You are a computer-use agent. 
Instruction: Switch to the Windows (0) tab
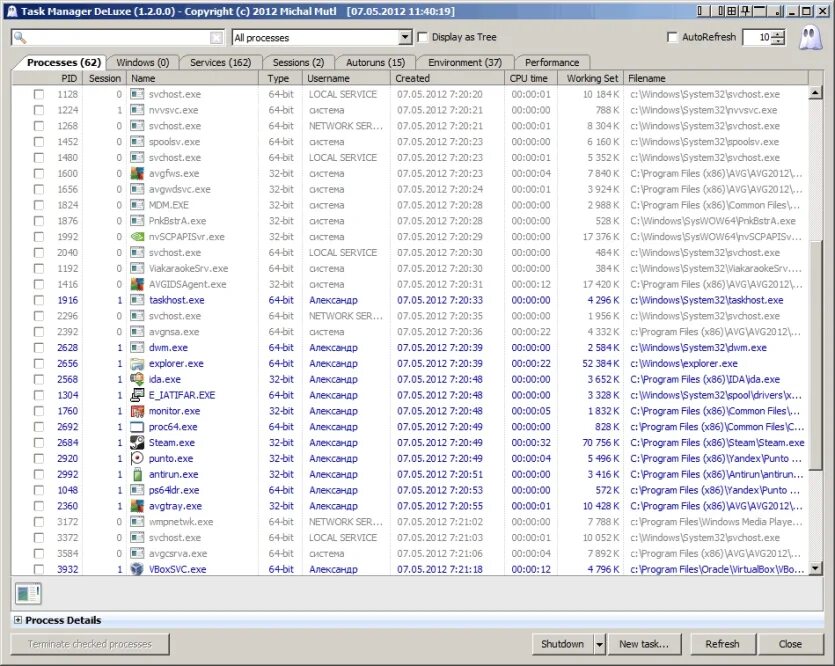(x=143, y=62)
